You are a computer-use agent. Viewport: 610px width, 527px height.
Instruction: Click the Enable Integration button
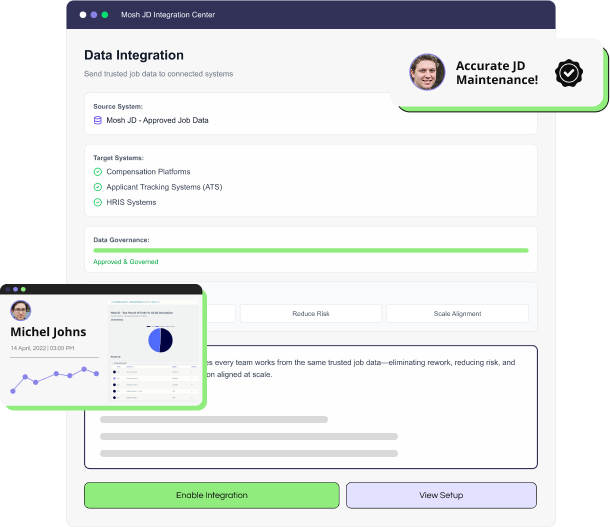click(211, 495)
